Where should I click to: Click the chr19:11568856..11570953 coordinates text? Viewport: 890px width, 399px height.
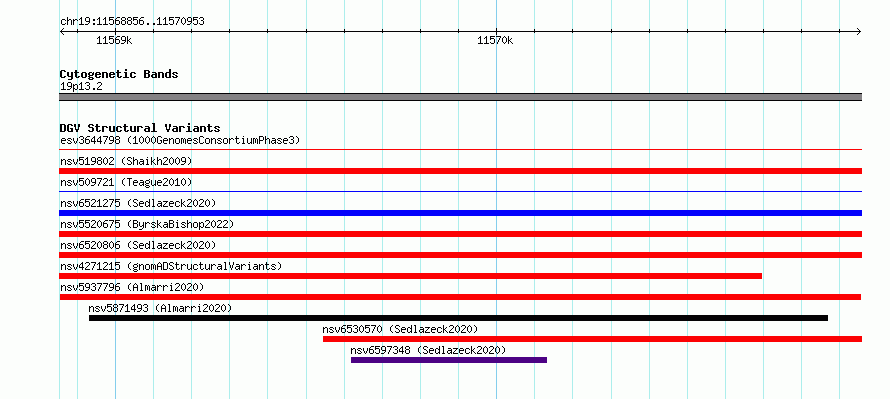coord(132,22)
